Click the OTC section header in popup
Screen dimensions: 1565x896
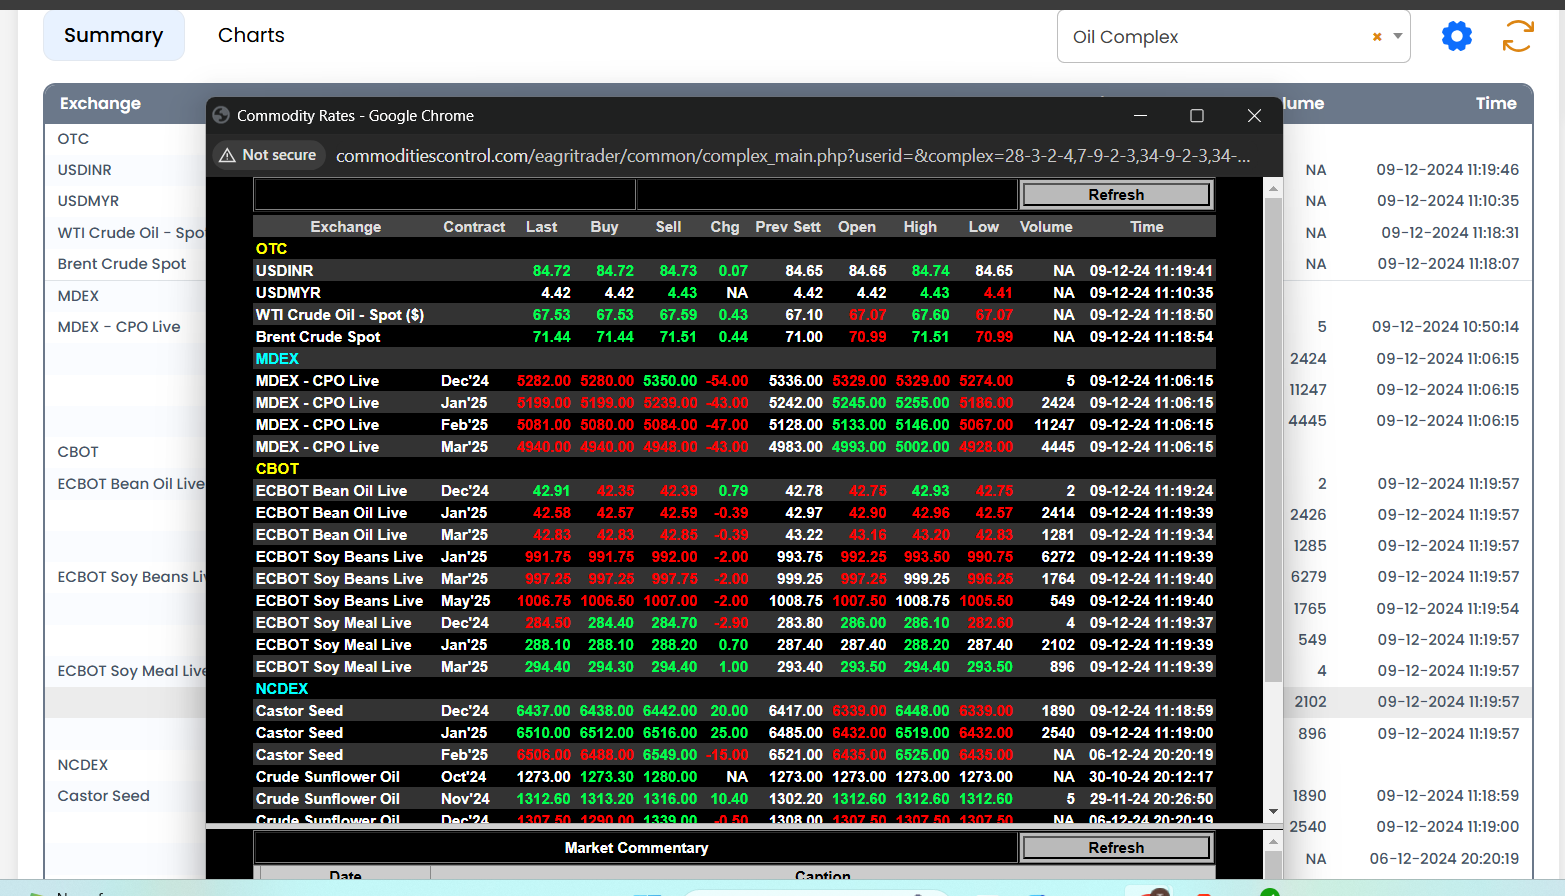271,249
